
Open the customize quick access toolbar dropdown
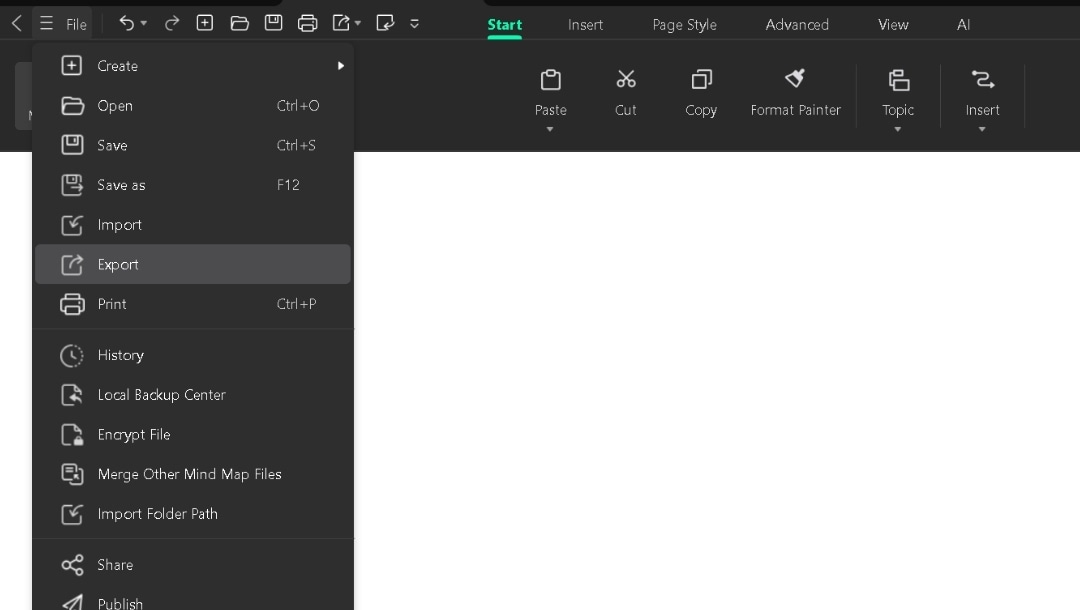click(x=414, y=24)
